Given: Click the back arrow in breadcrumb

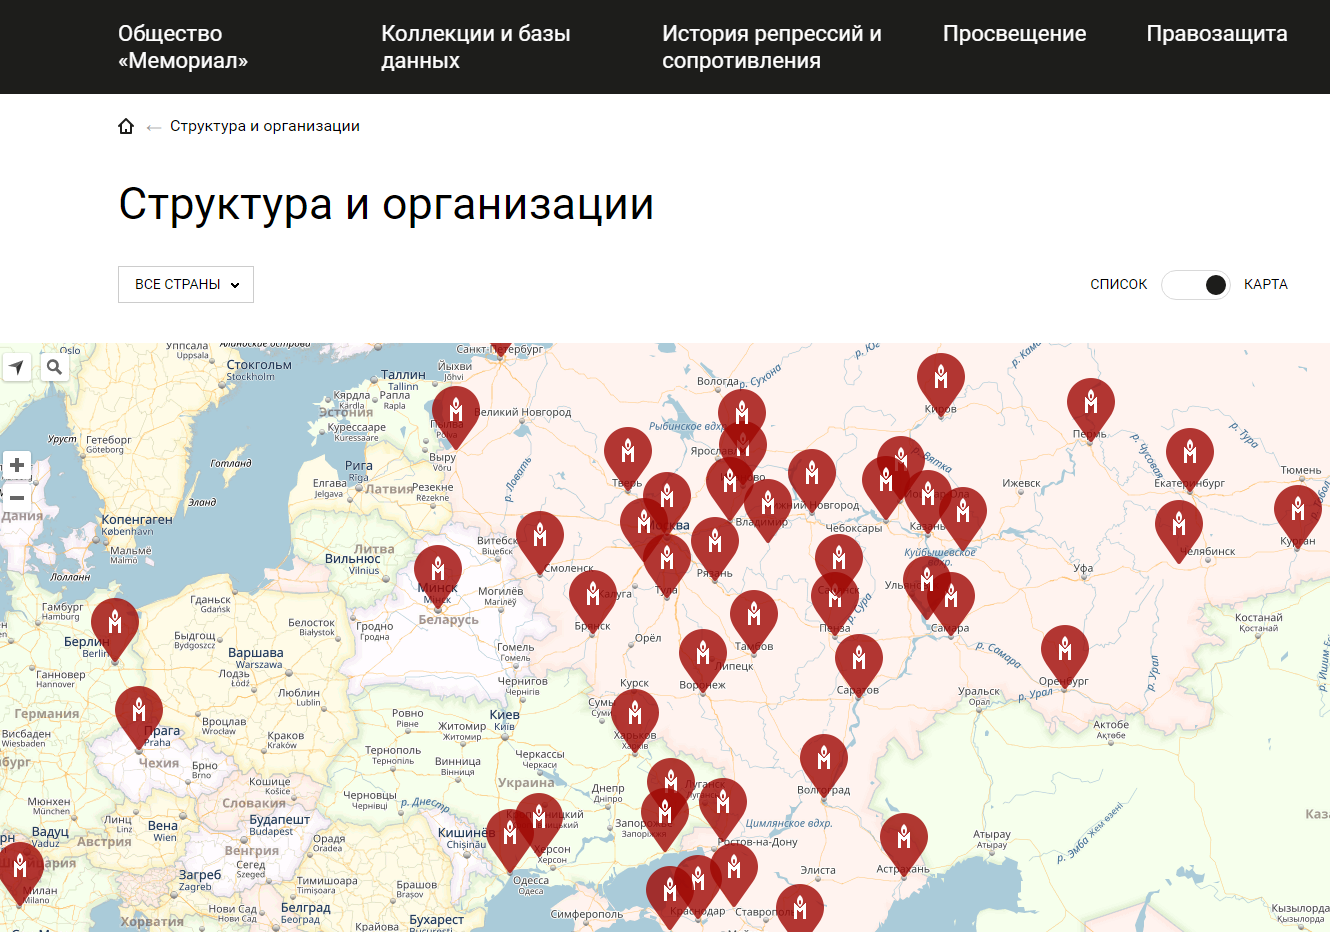Looking at the screenshot, I should [x=153, y=127].
